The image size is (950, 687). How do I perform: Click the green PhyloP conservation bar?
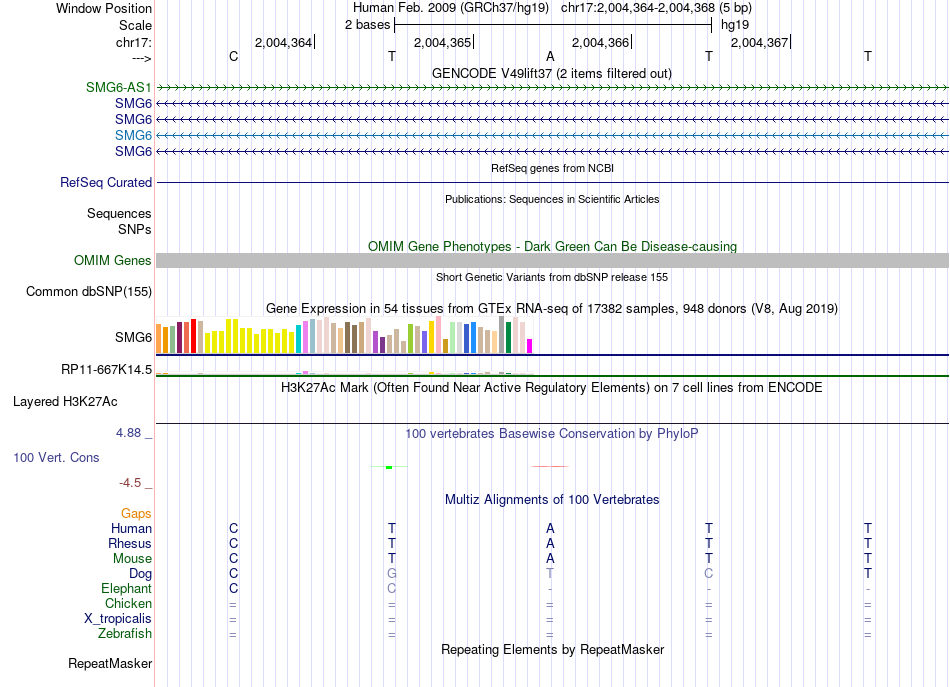pos(389,467)
